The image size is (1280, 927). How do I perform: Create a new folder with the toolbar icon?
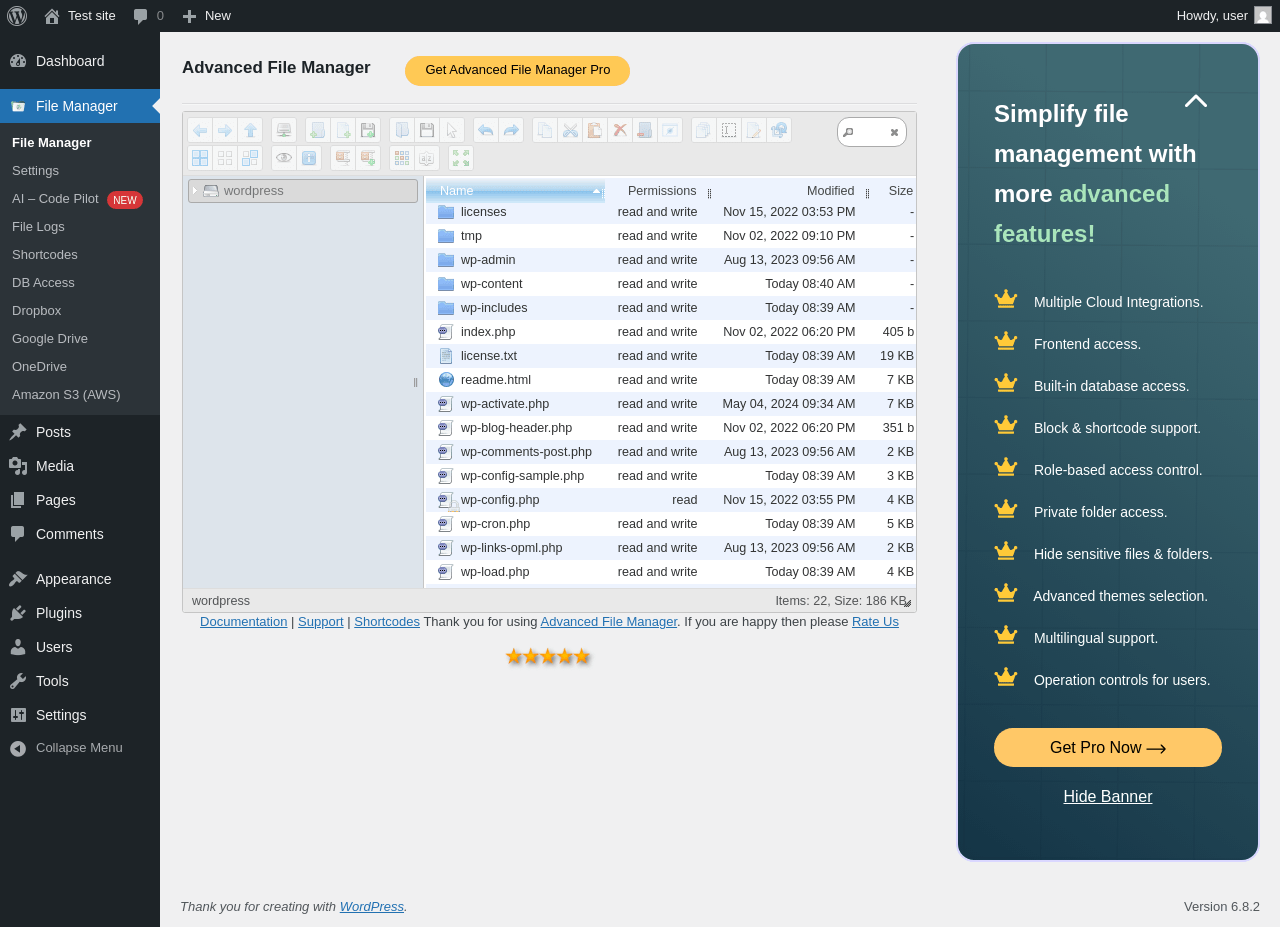(x=318, y=130)
